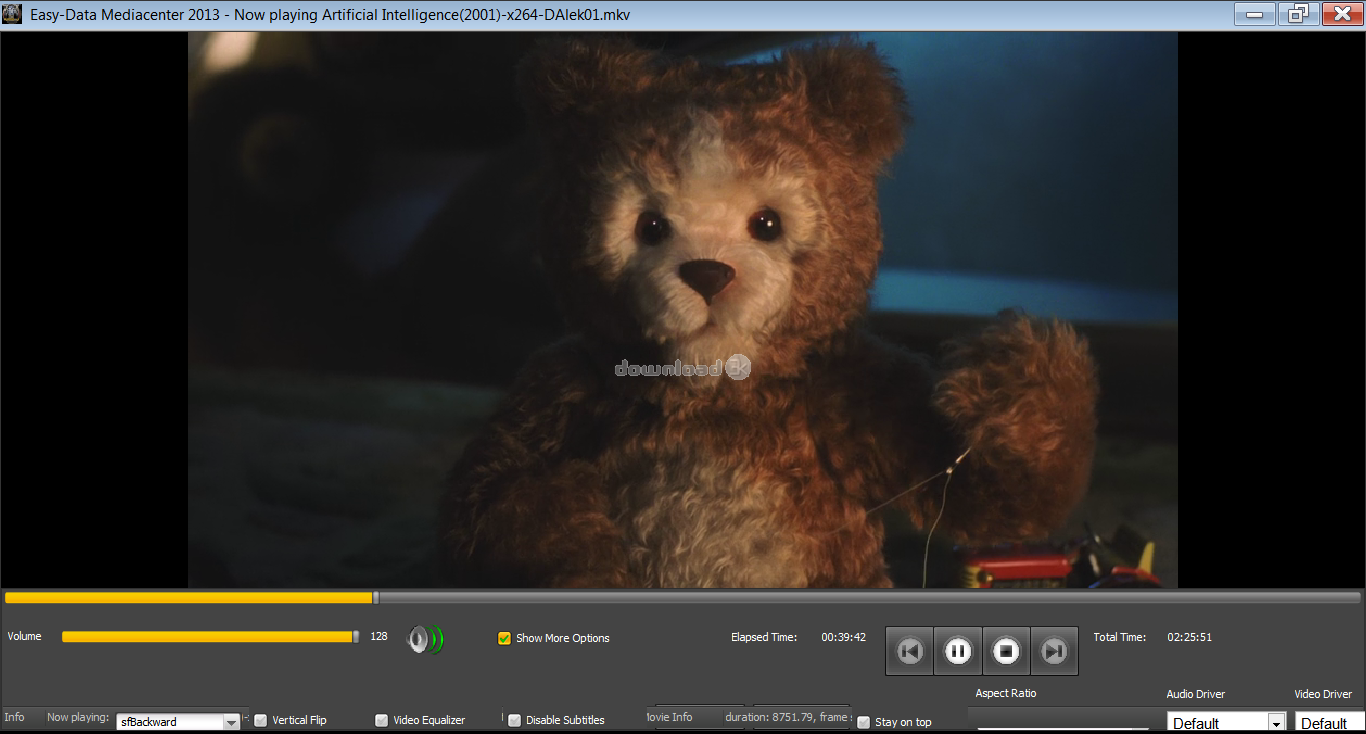The height and width of the screenshot is (734, 1366).
Task: Click the elapsed time 00:39:42
Action: (843, 637)
